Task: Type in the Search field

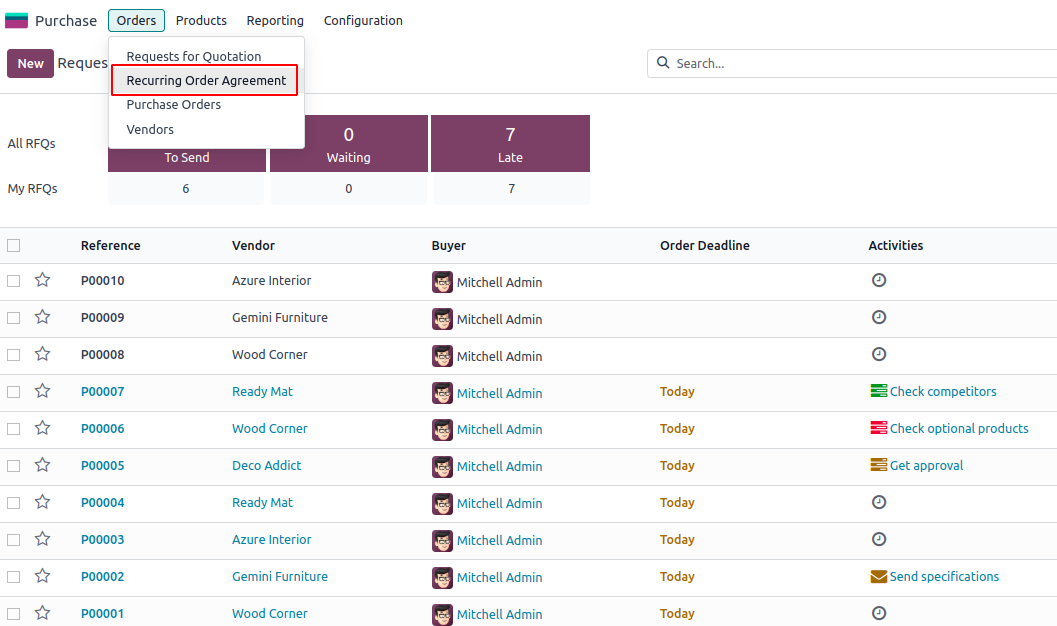Action: 860,63
